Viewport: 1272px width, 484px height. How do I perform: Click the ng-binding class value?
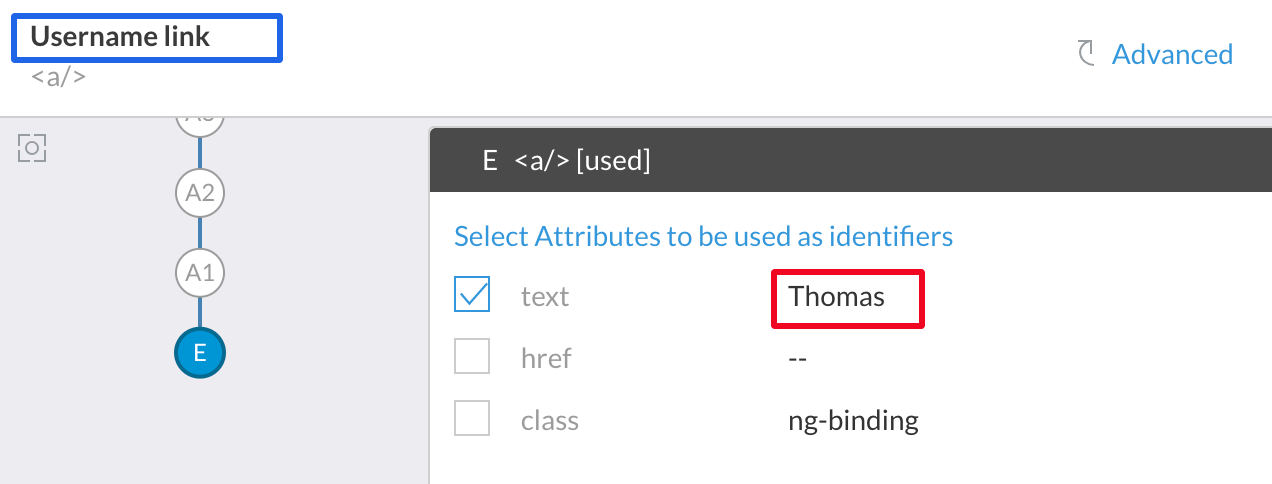[x=853, y=421]
